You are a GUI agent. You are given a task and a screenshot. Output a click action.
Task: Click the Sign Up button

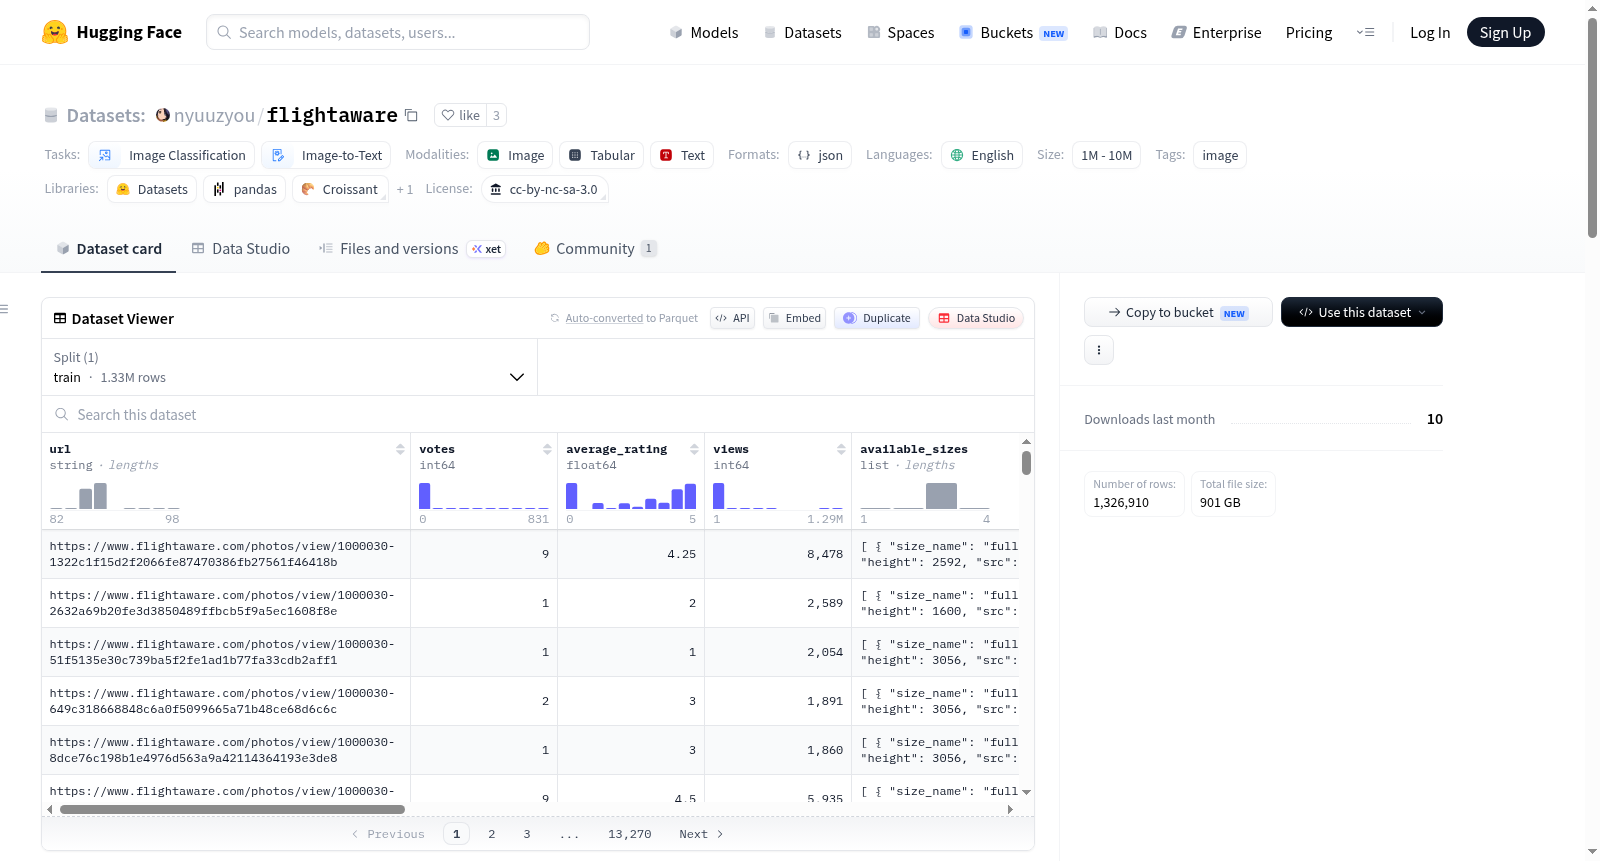click(x=1505, y=32)
